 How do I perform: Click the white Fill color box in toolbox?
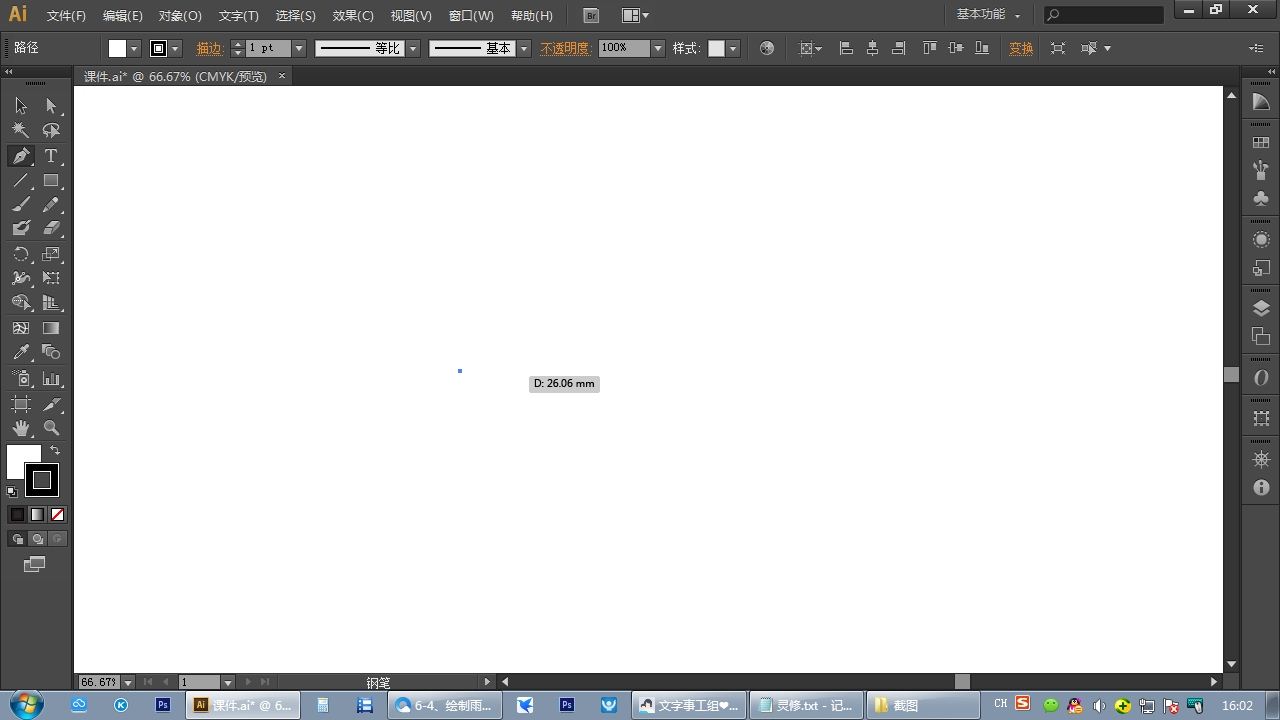[x=19, y=458]
